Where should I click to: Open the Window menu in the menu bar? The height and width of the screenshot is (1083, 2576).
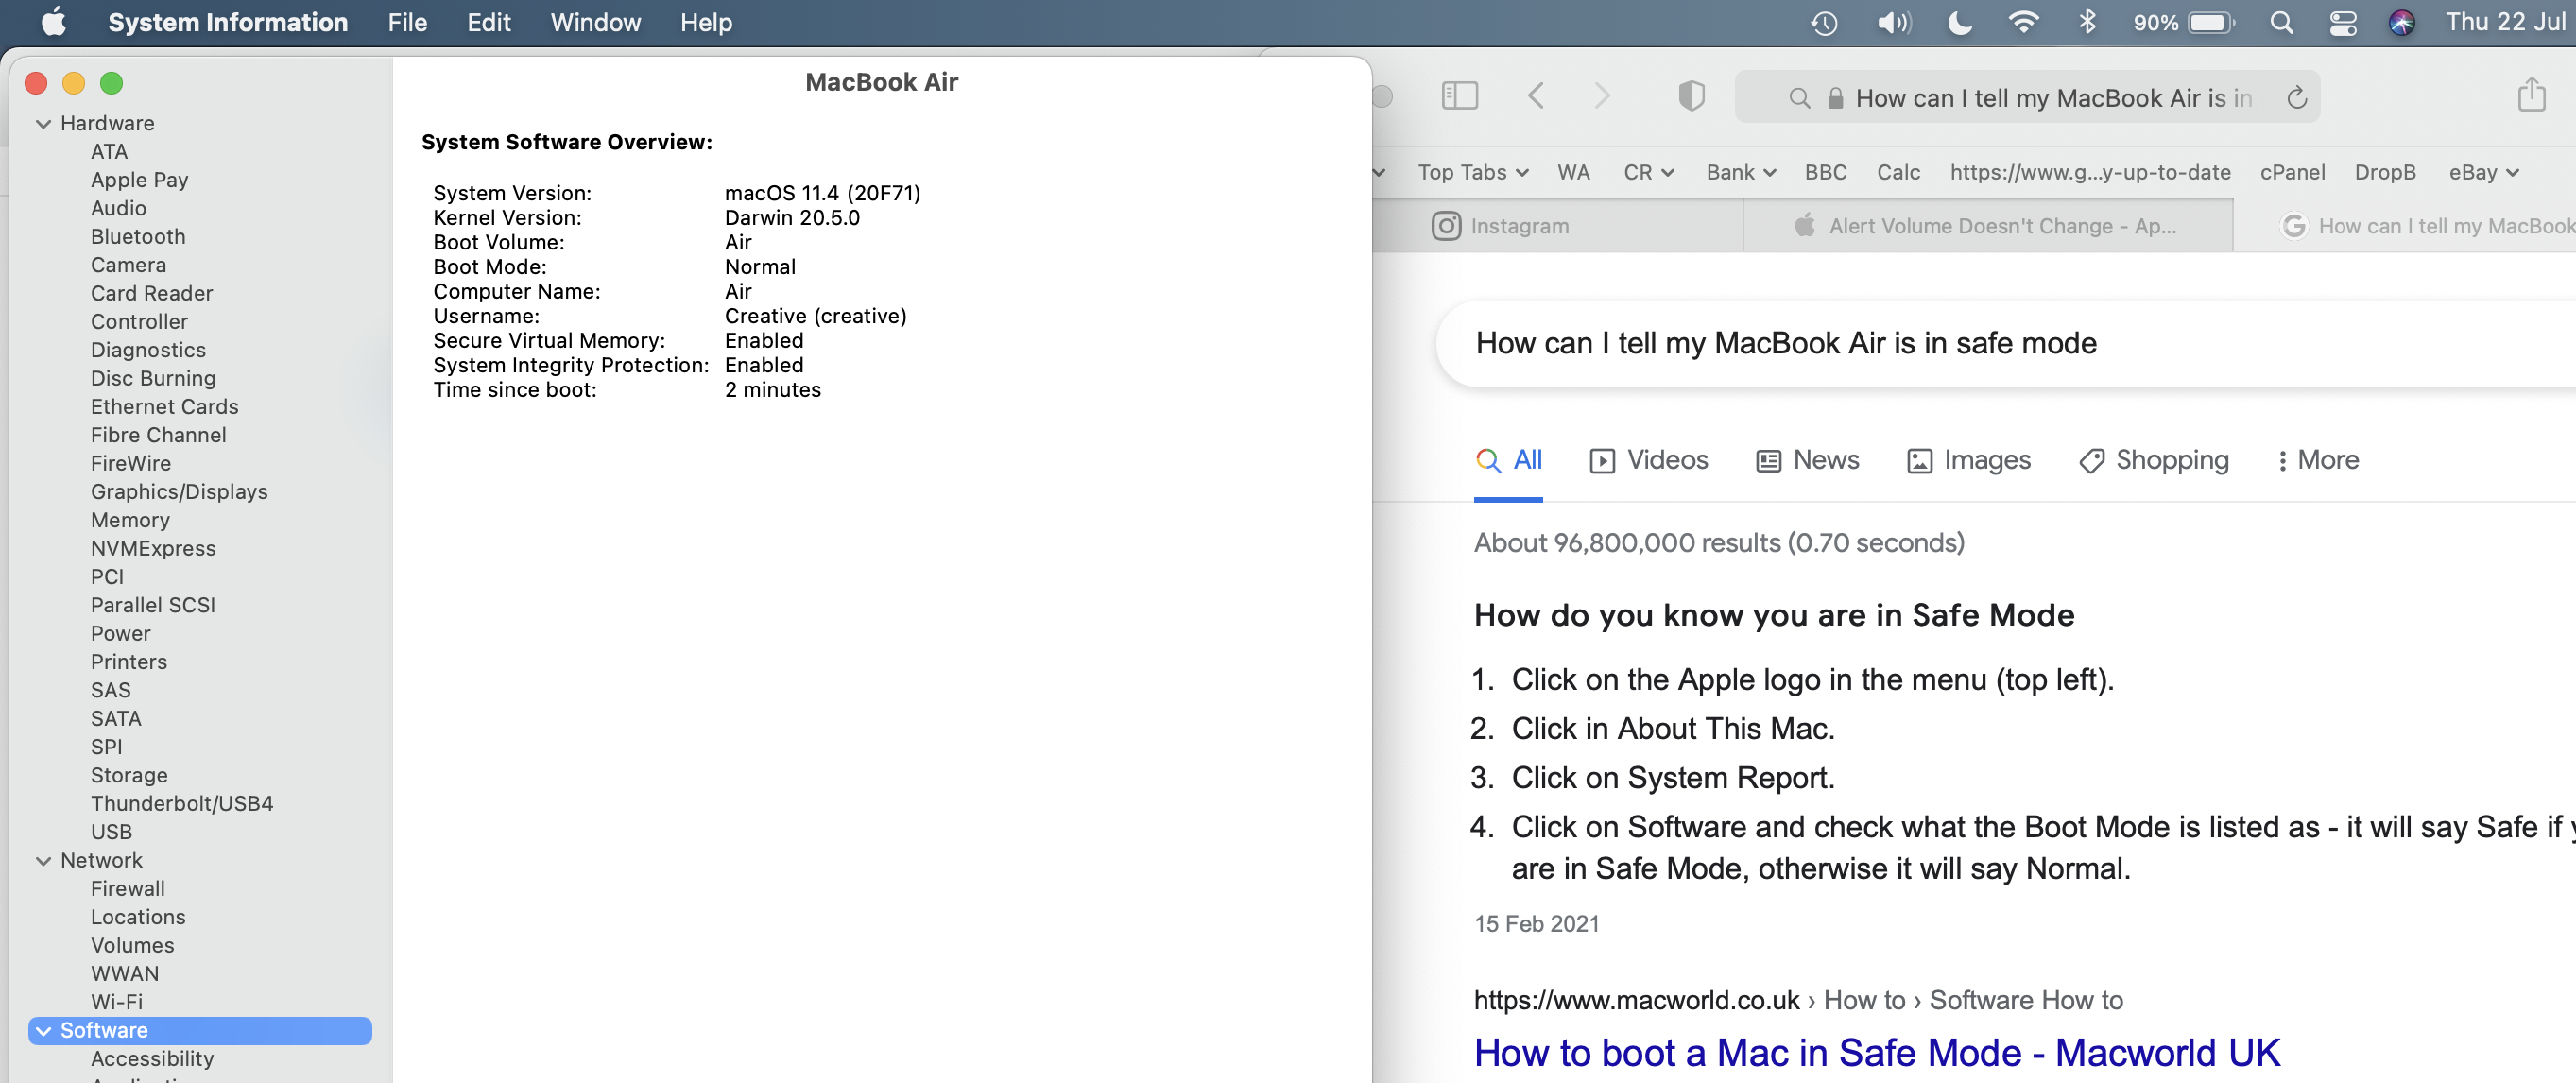click(x=595, y=22)
